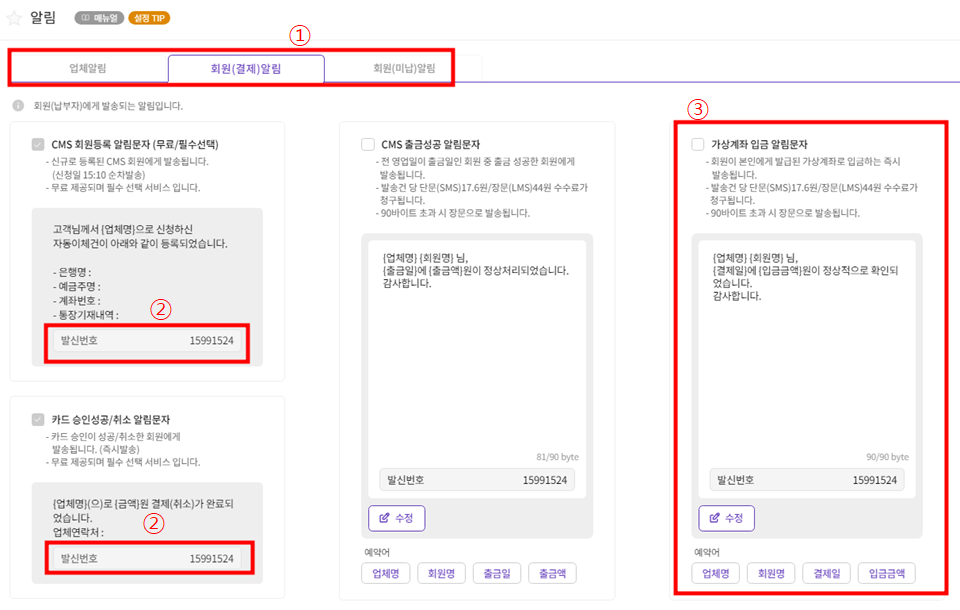Click 발신번호 field in CMS 출금성공 card
Screen dimensions: 960x610
click(477, 480)
